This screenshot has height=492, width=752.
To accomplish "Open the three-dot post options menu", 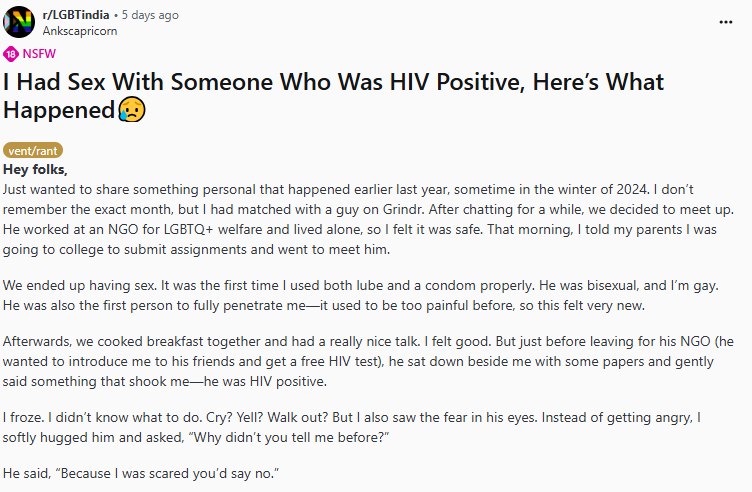I will pyautogui.click(x=726, y=22).
